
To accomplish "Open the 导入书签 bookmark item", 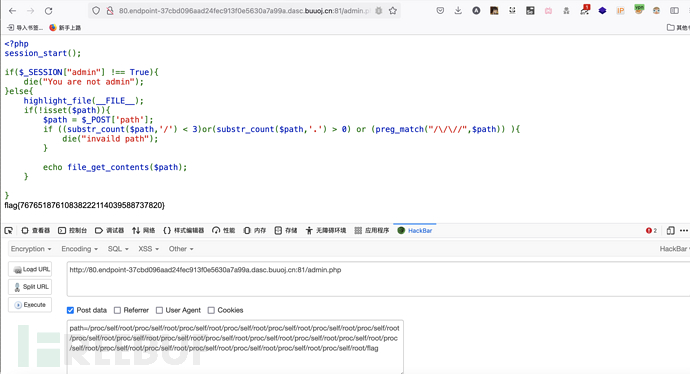I will coord(25,28).
